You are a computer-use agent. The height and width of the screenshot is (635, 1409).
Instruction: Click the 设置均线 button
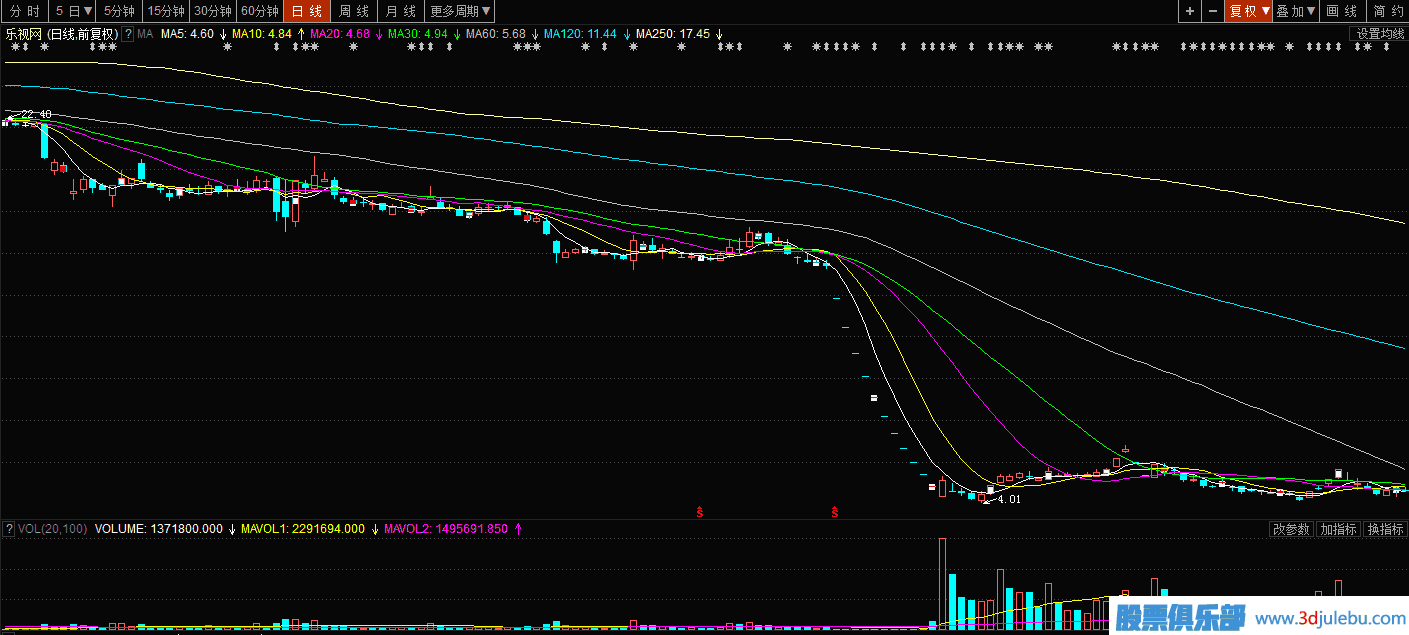pyautogui.click(x=1379, y=34)
